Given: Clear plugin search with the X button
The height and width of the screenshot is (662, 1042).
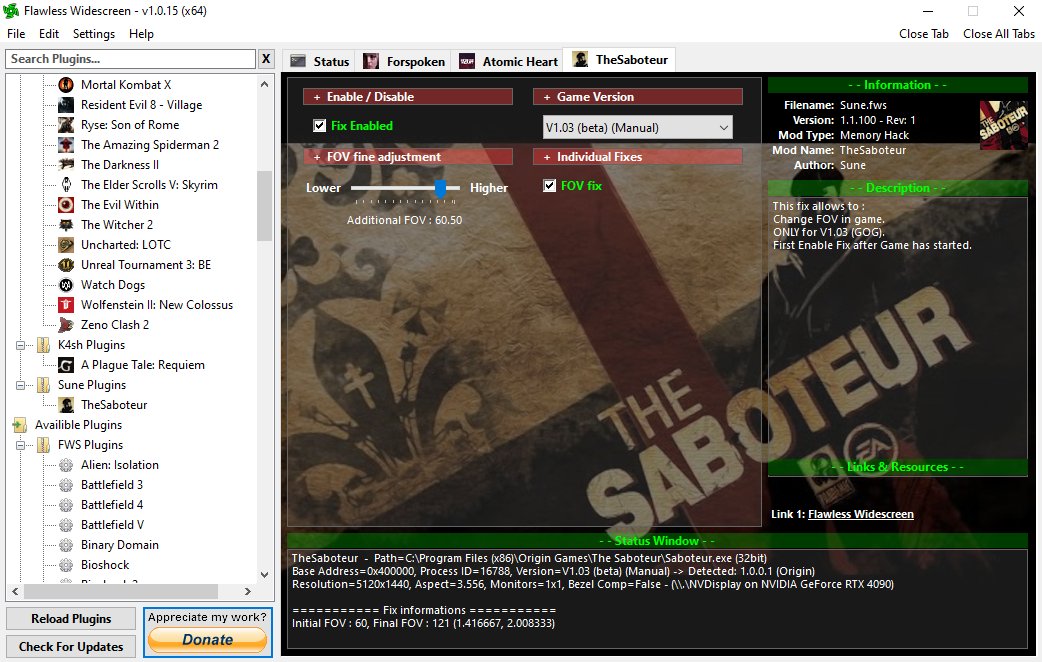Looking at the screenshot, I should click(266, 58).
